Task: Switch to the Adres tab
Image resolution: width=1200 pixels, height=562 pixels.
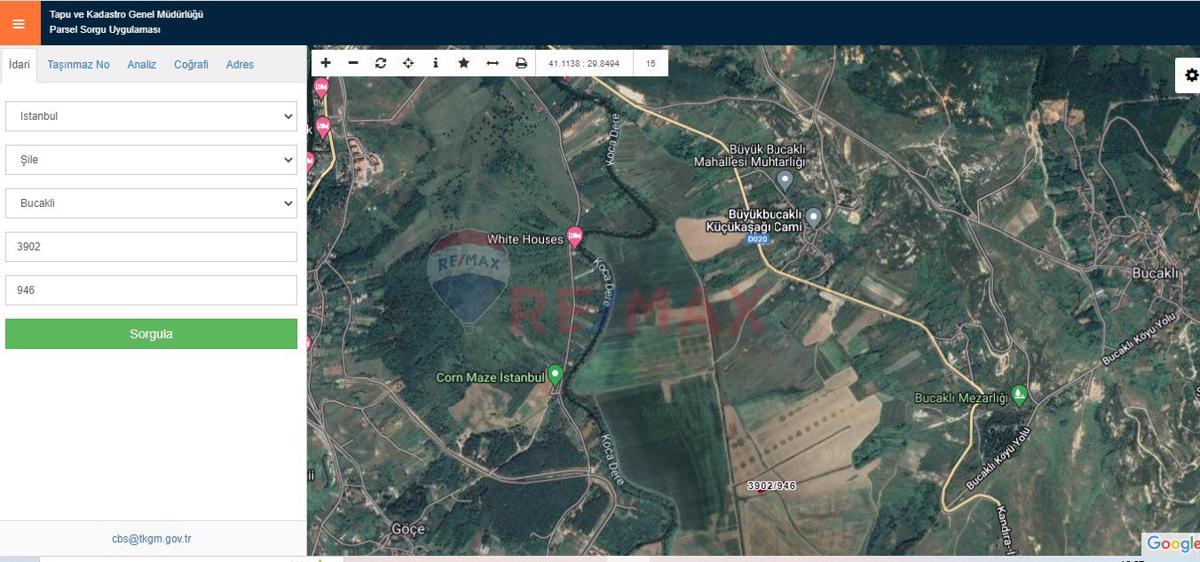Action: point(240,64)
